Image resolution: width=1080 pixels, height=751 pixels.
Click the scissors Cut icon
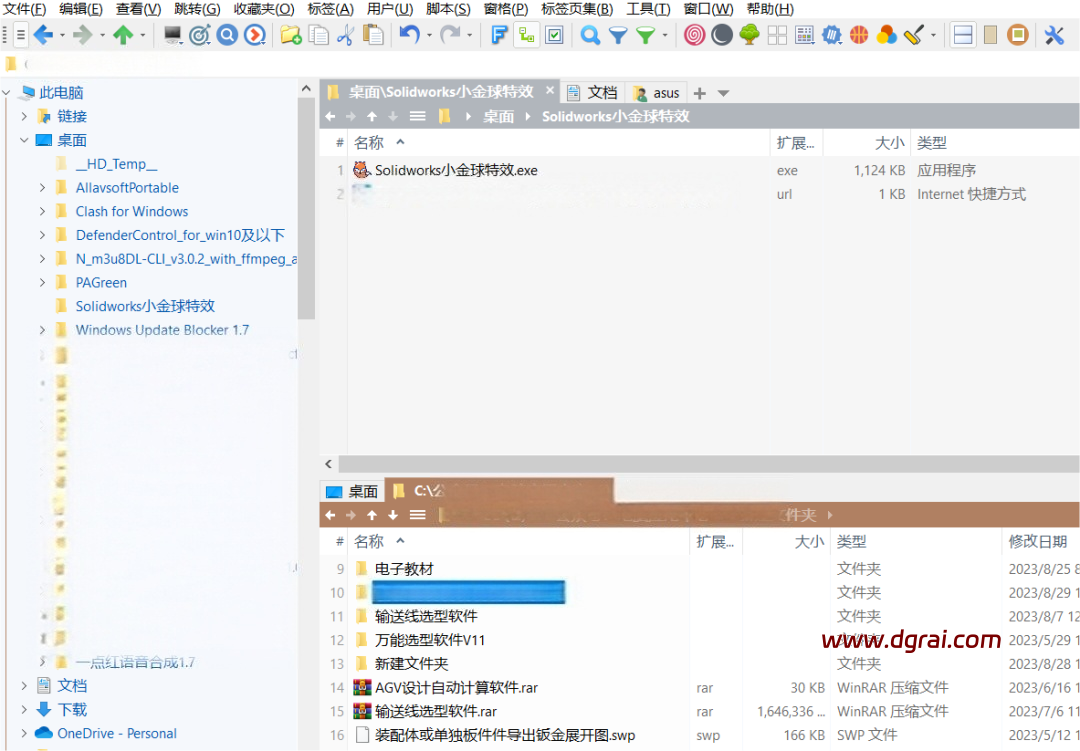click(x=345, y=35)
